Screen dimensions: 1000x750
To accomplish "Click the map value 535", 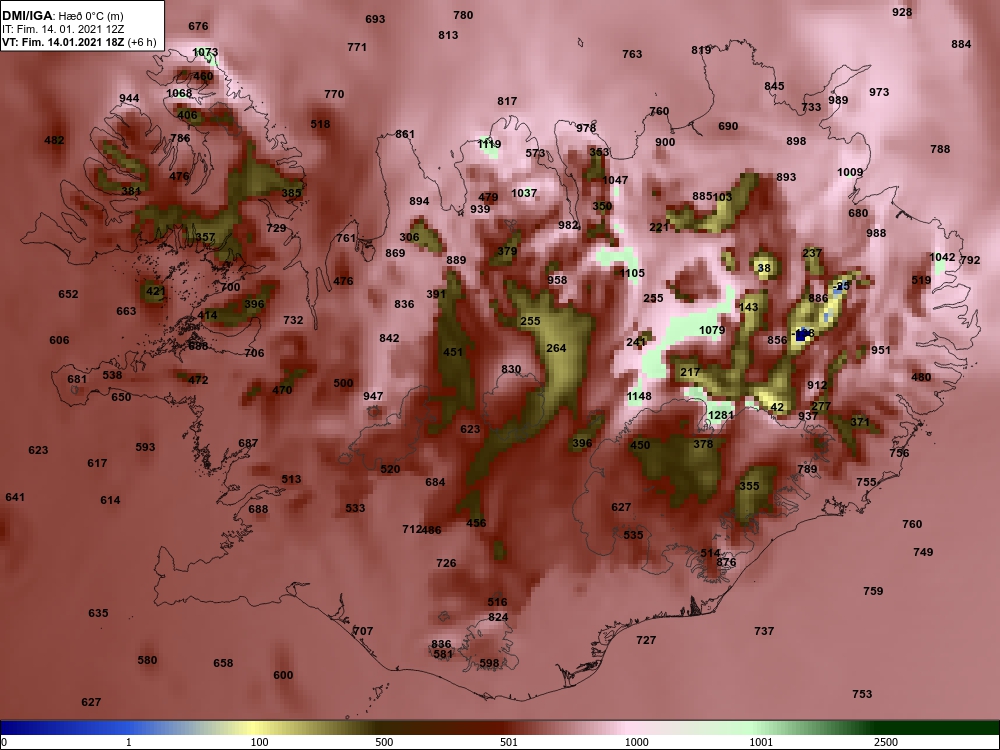I will [x=633, y=535].
